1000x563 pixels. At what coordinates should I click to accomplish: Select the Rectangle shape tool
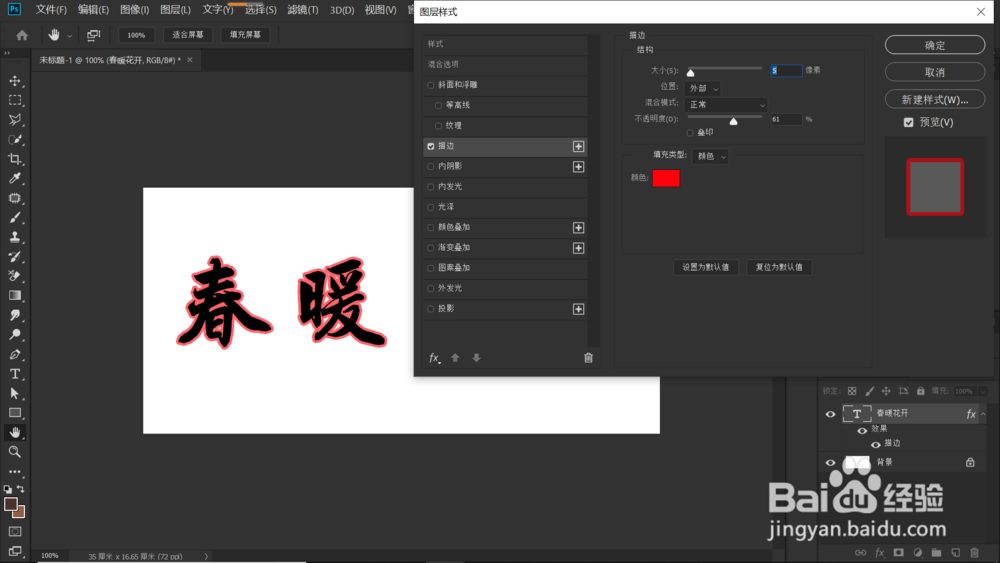(x=15, y=413)
